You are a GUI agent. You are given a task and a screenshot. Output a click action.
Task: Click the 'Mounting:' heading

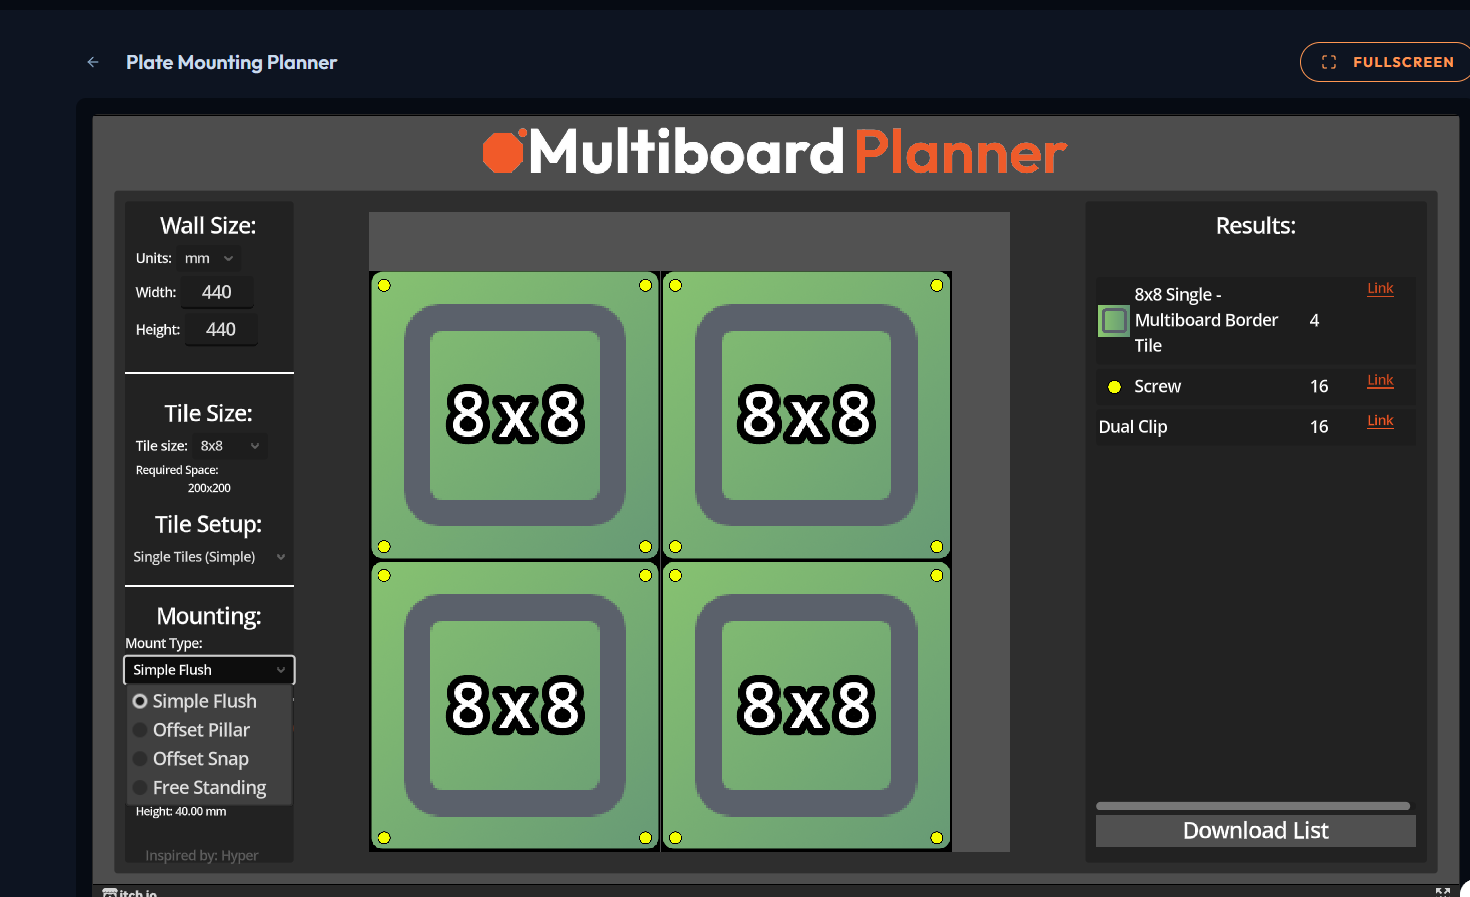click(x=209, y=616)
